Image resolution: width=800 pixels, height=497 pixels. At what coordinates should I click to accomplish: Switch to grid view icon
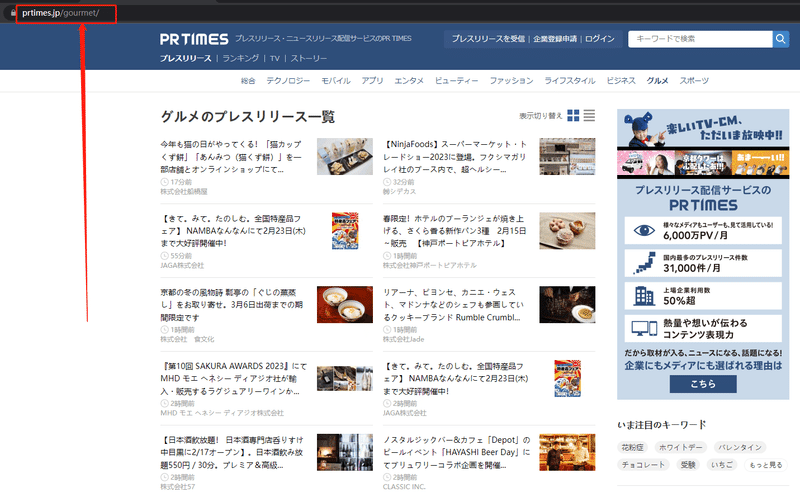pos(573,116)
